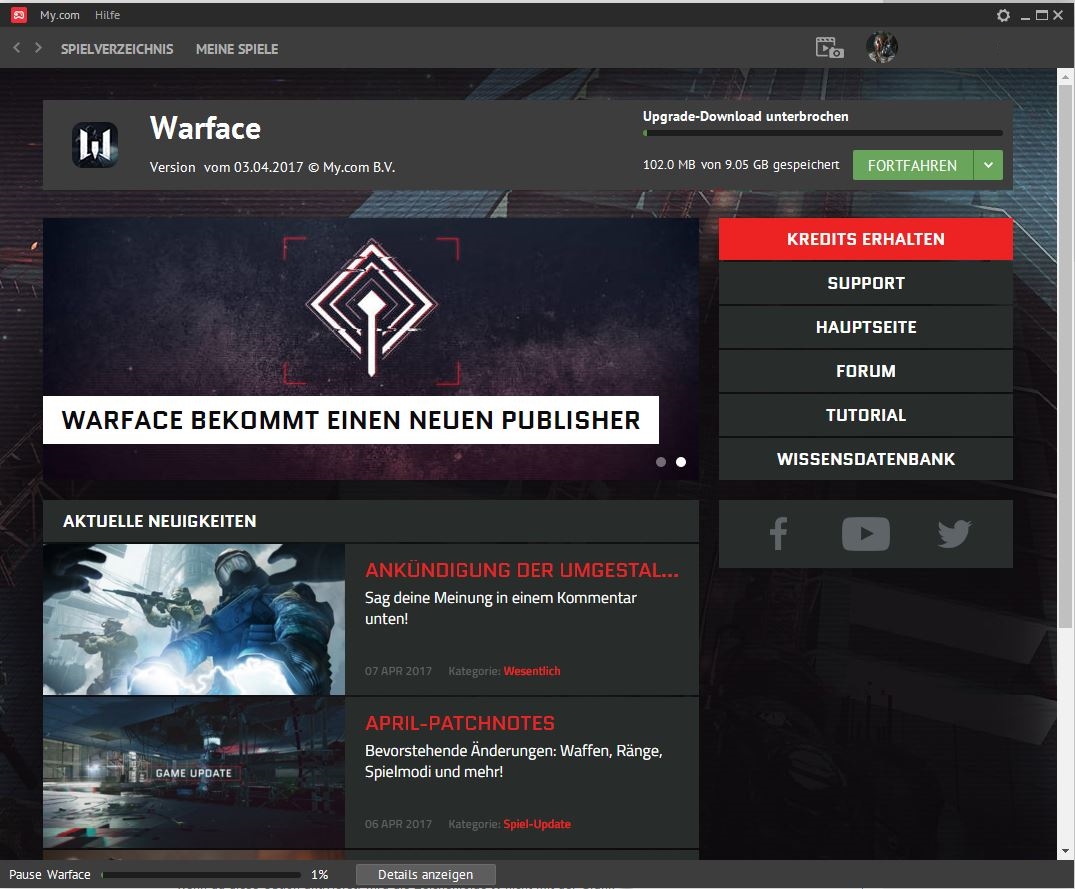Click the Sag deine Meinung description text
Viewport: 1075px width, 889px height.
tap(500, 608)
